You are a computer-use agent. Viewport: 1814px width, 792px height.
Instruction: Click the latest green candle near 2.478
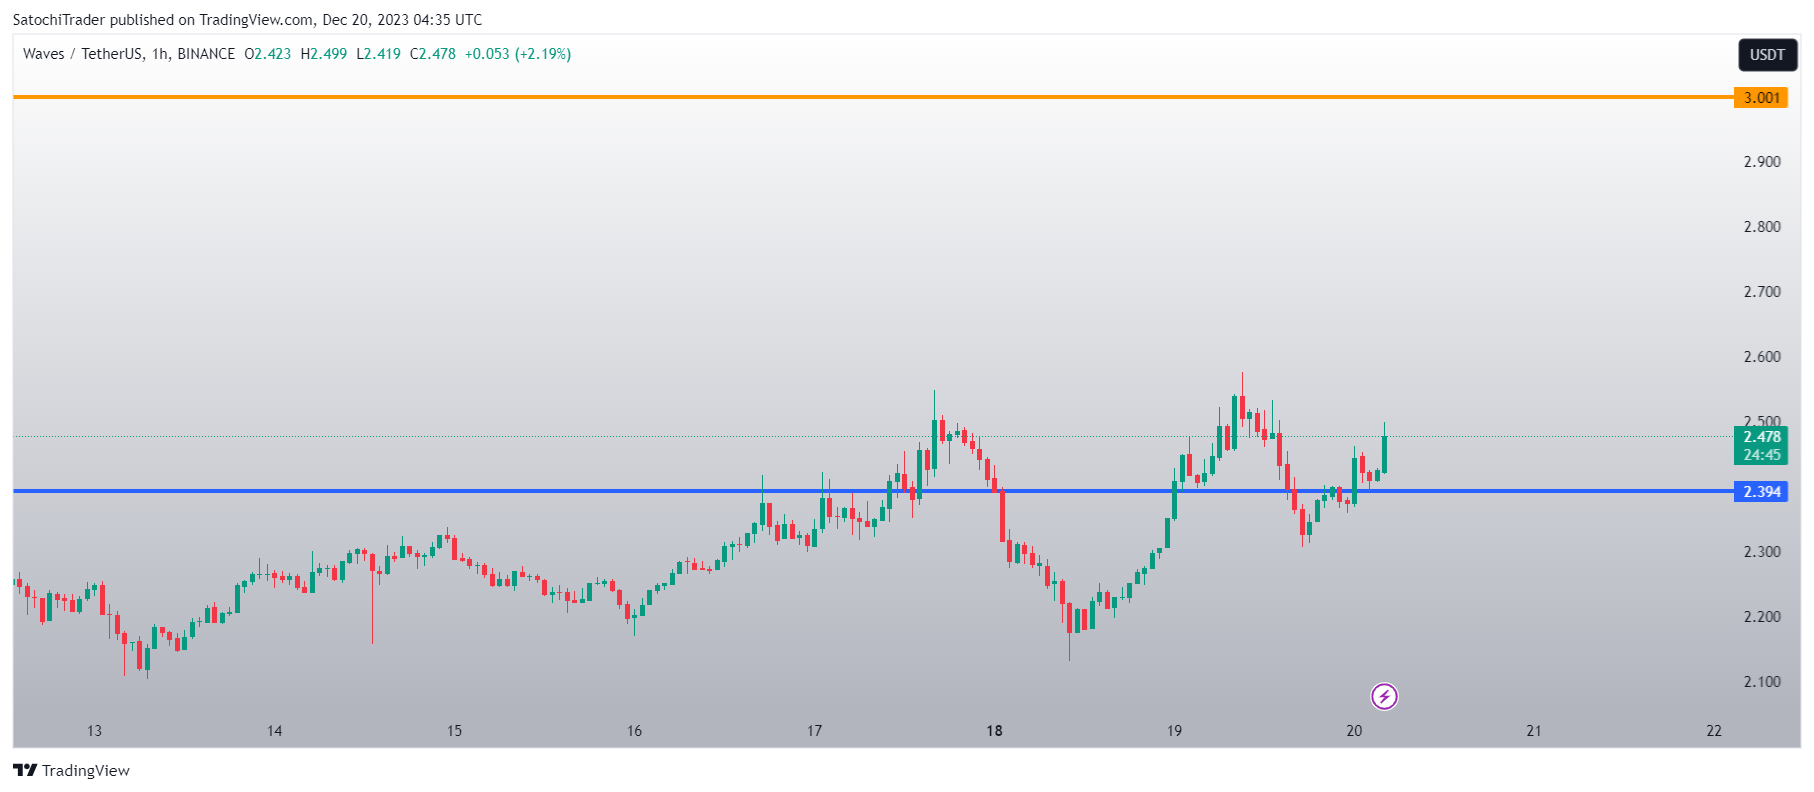(1384, 452)
